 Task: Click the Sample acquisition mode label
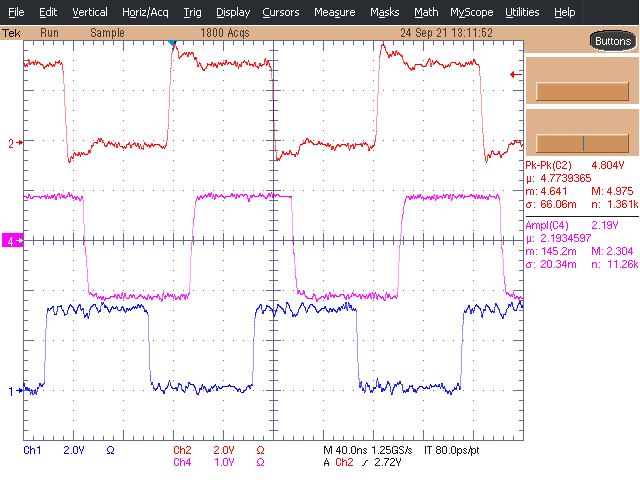(107, 33)
